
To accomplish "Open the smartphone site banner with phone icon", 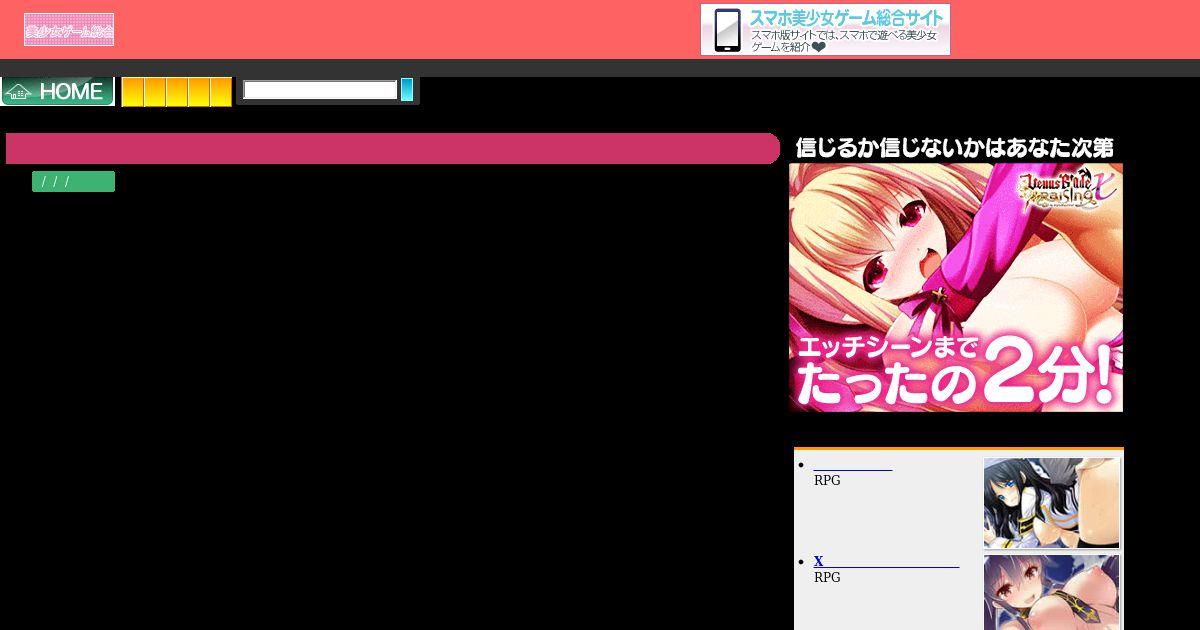I will click(x=825, y=30).
